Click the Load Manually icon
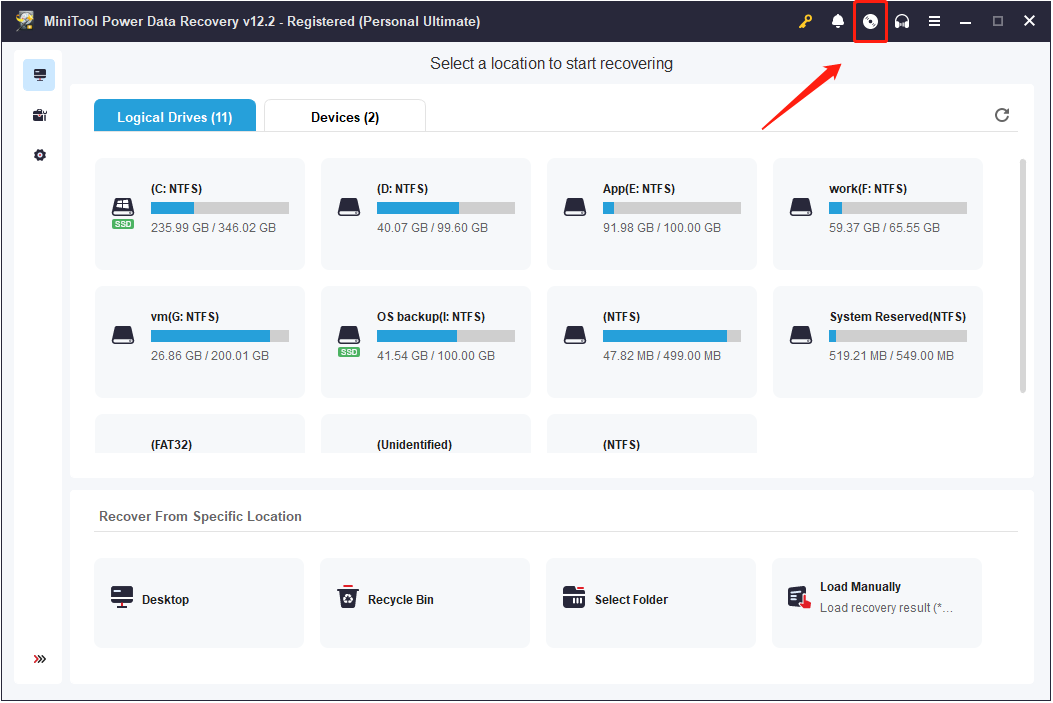The image size is (1053, 703). pyautogui.click(x=799, y=597)
